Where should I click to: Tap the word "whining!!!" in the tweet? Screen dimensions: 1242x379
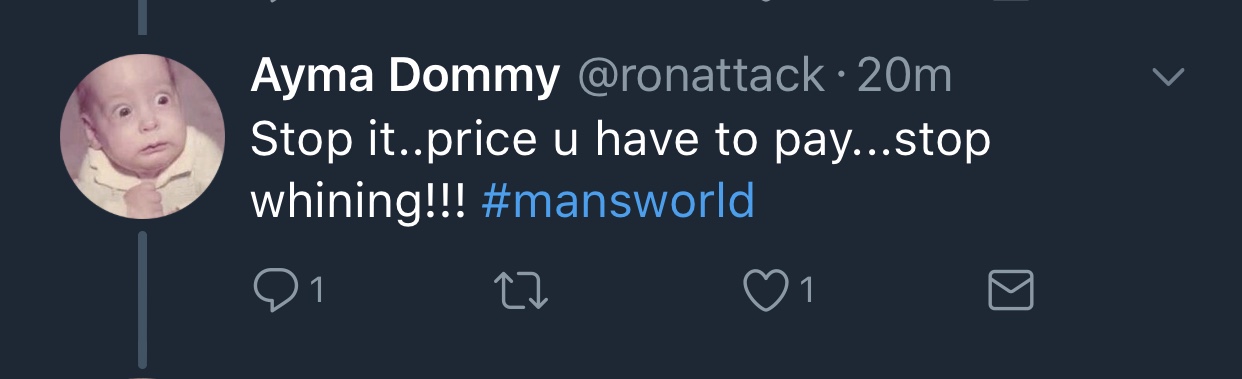click(x=358, y=202)
